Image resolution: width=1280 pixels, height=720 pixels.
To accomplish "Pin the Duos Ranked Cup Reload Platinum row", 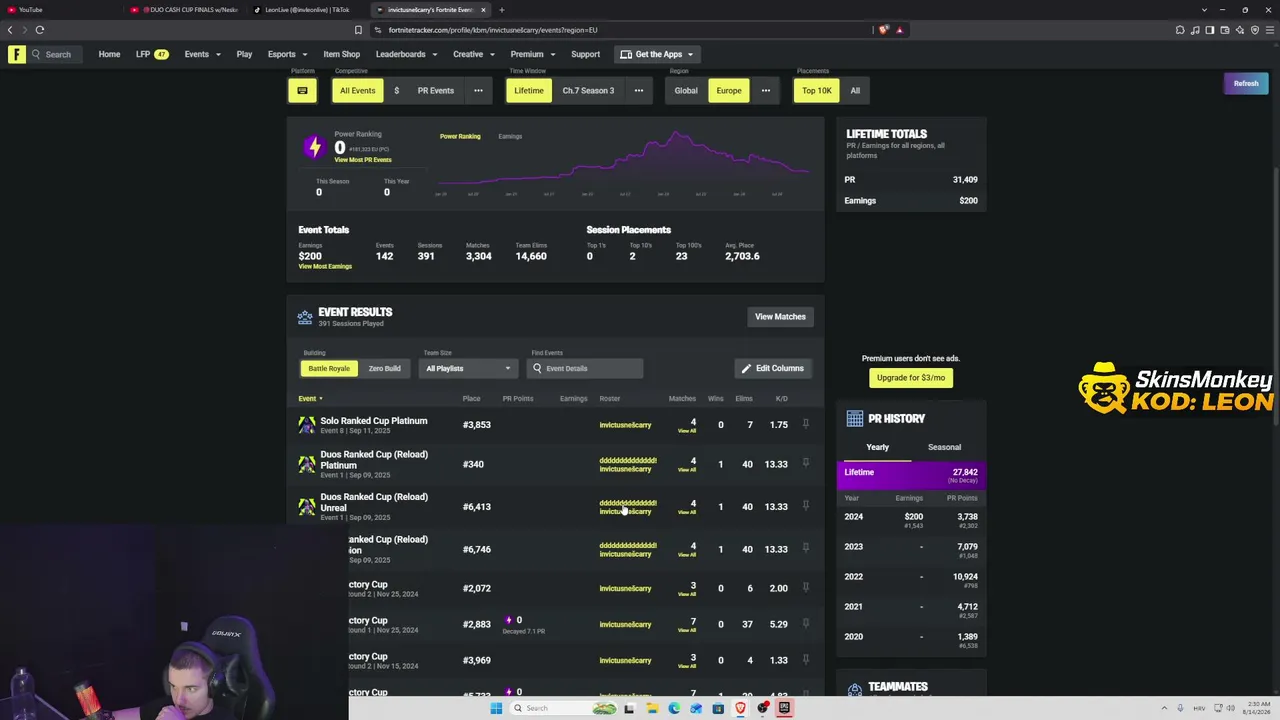I will coord(805,464).
